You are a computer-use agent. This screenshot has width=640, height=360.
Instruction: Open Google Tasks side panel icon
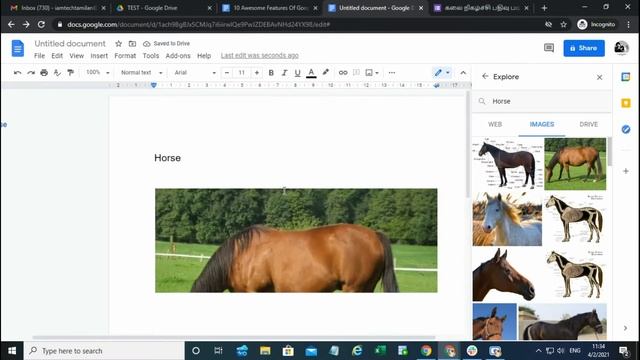[x=626, y=129]
